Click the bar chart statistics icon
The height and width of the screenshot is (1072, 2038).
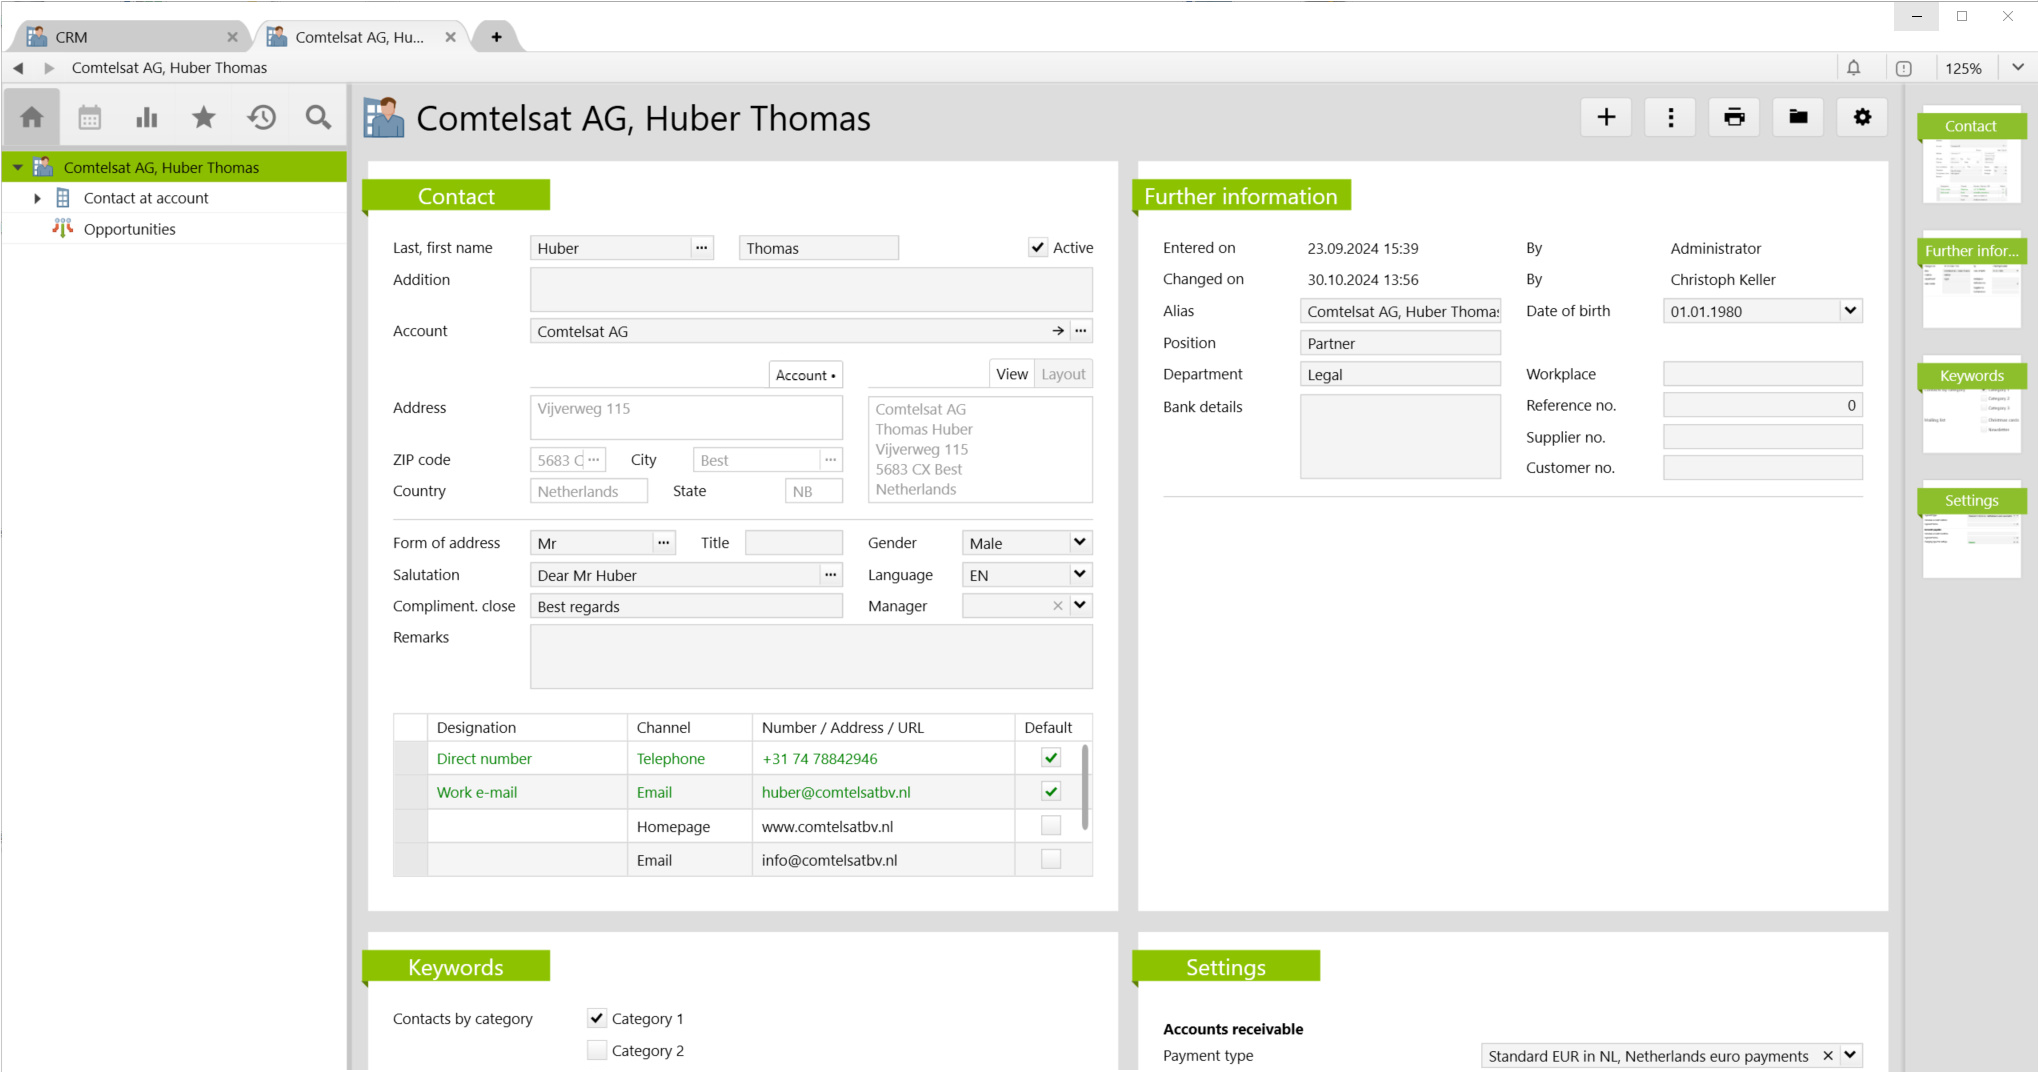147,118
